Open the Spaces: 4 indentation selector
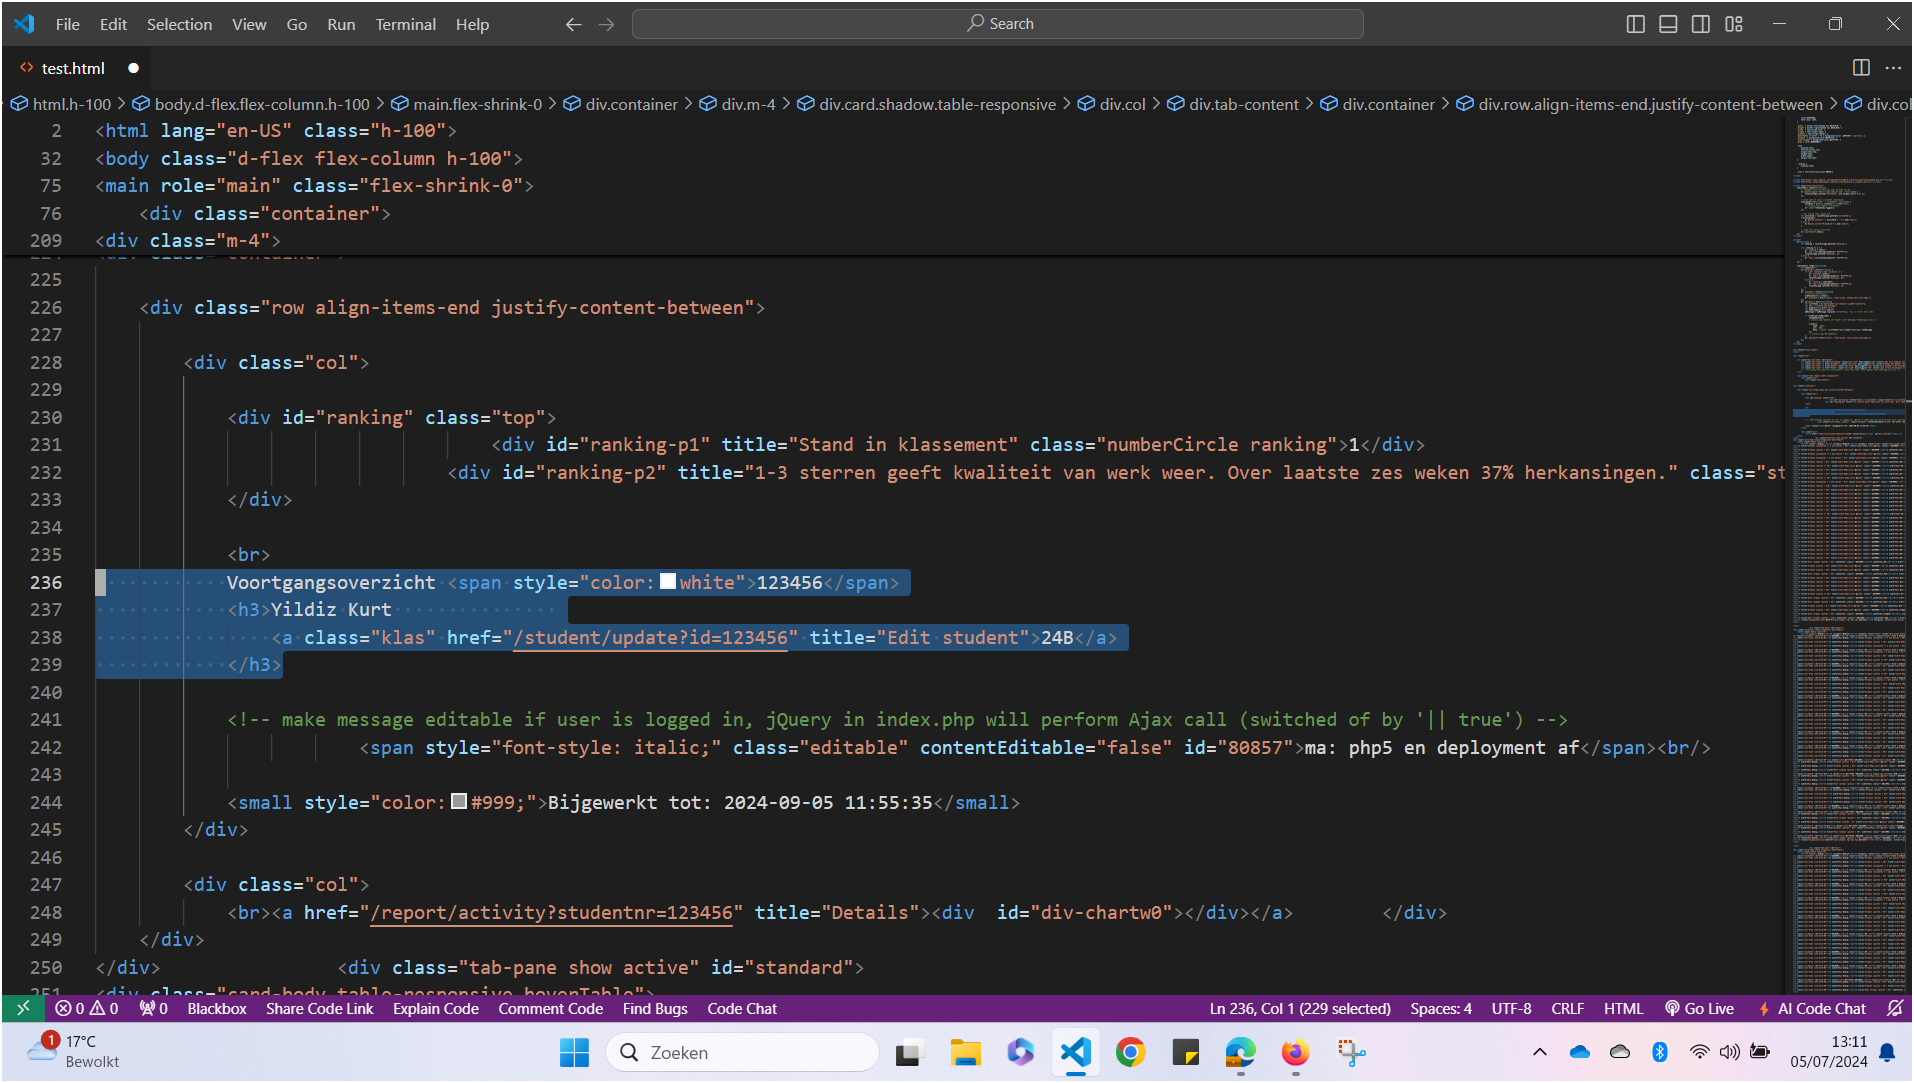 [1440, 1008]
